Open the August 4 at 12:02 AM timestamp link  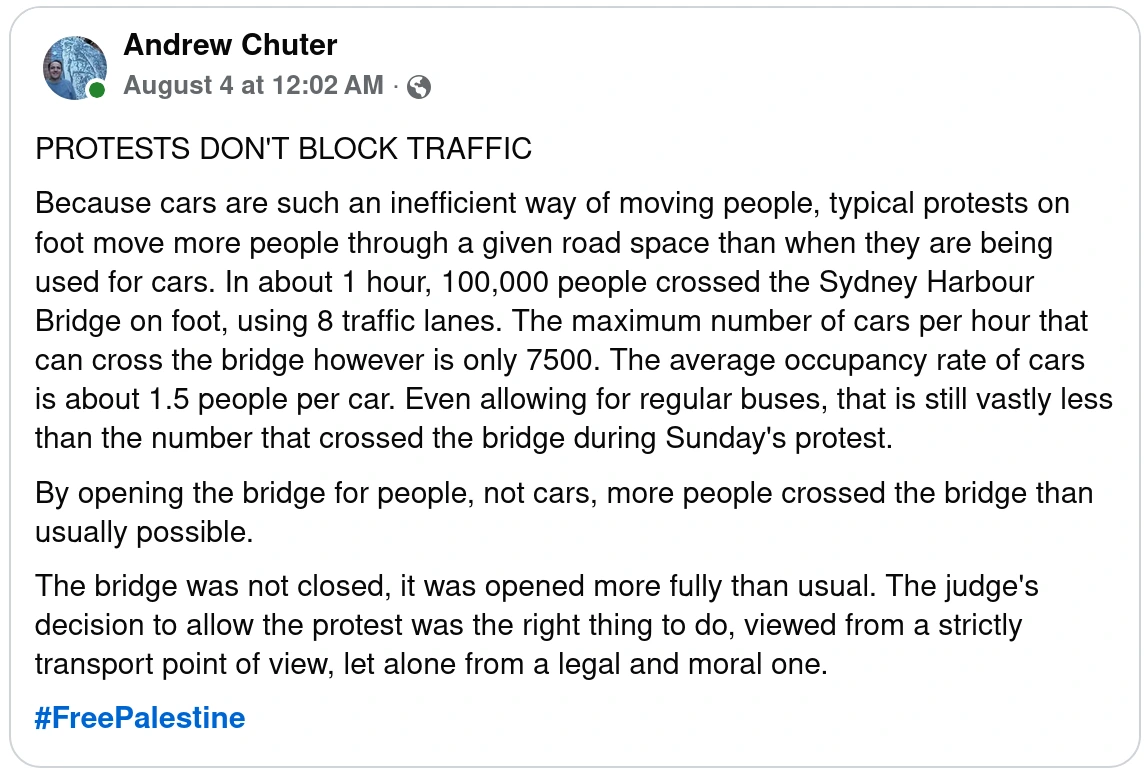250,86
